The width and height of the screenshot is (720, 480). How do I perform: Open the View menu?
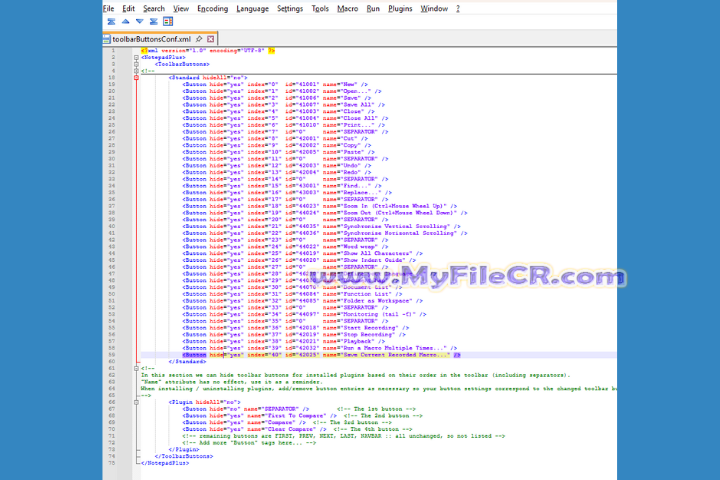coord(181,9)
